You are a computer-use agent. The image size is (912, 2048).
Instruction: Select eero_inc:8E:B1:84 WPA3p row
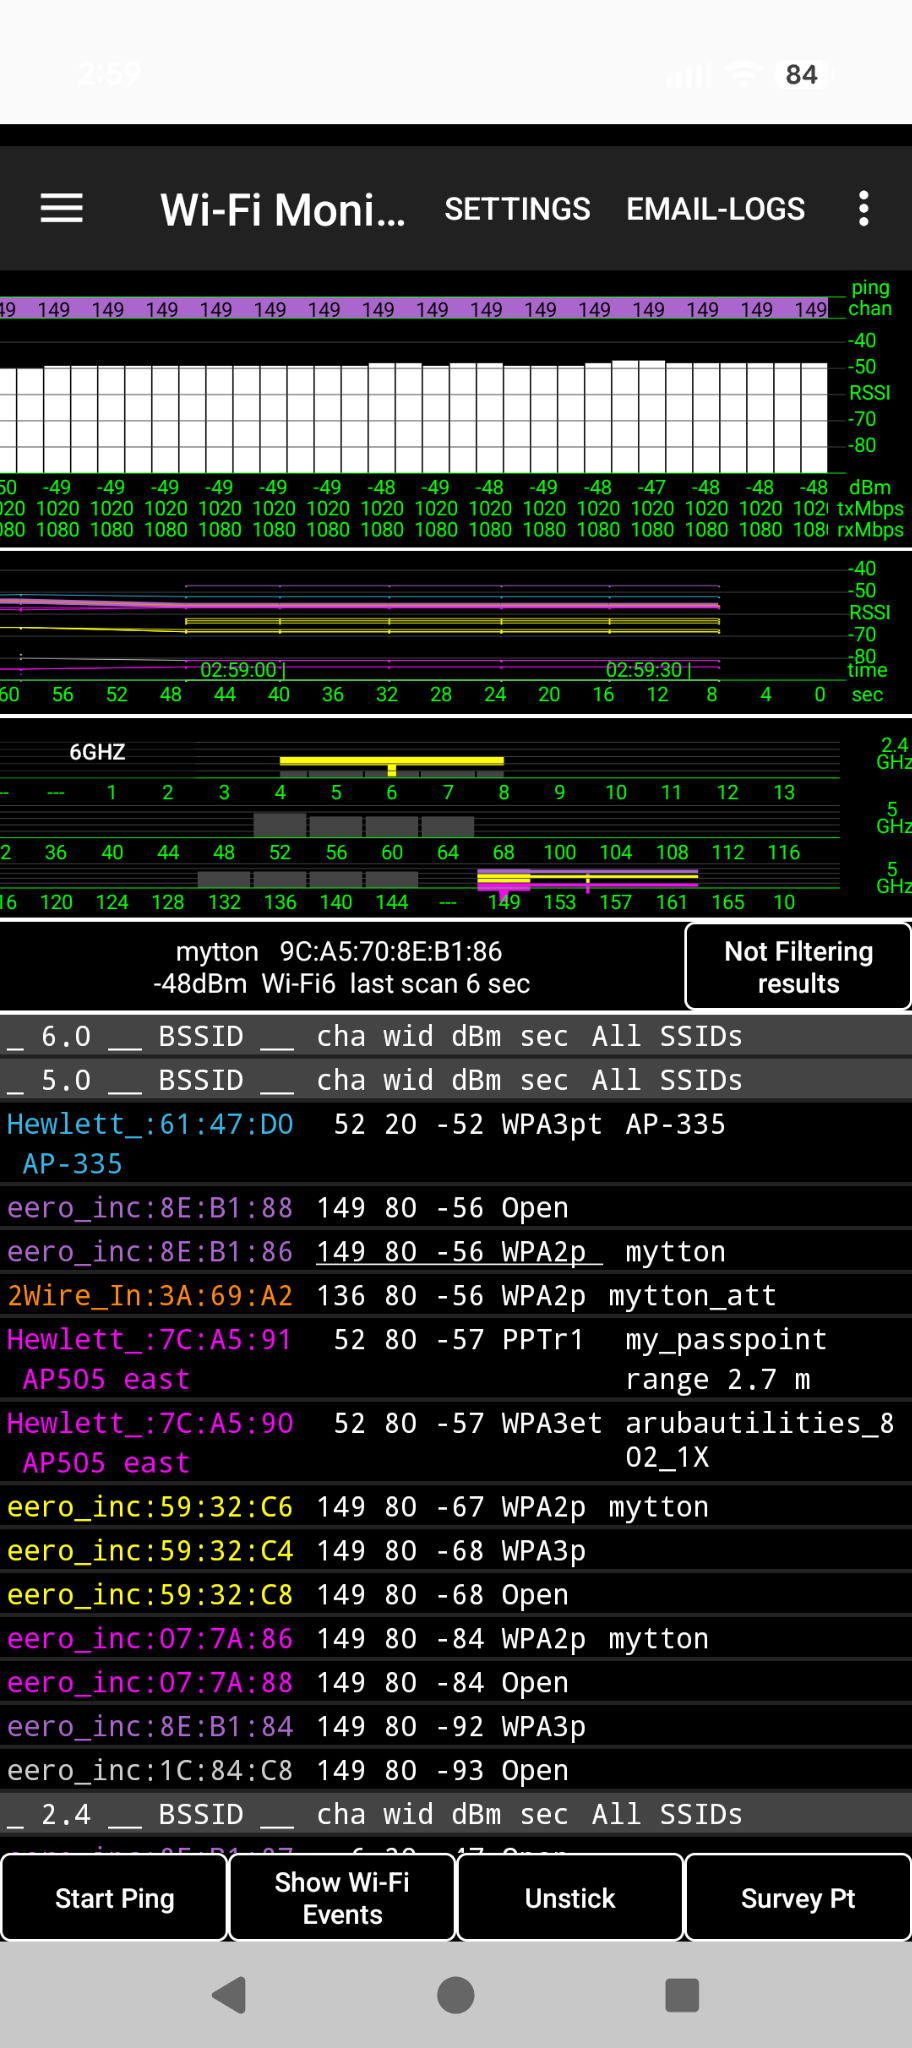pos(456,1727)
